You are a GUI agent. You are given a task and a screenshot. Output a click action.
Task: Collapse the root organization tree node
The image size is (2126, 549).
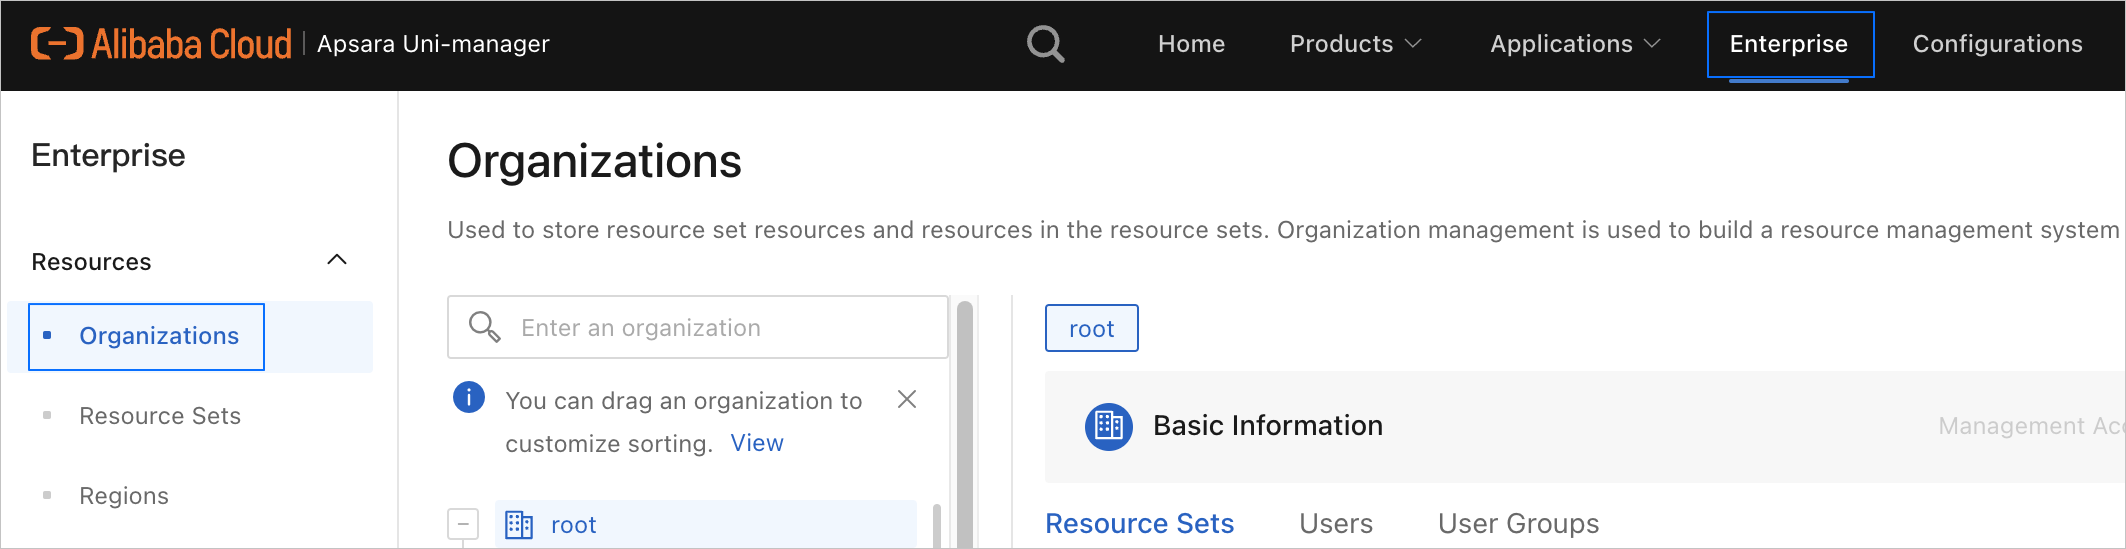coord(463,524)
